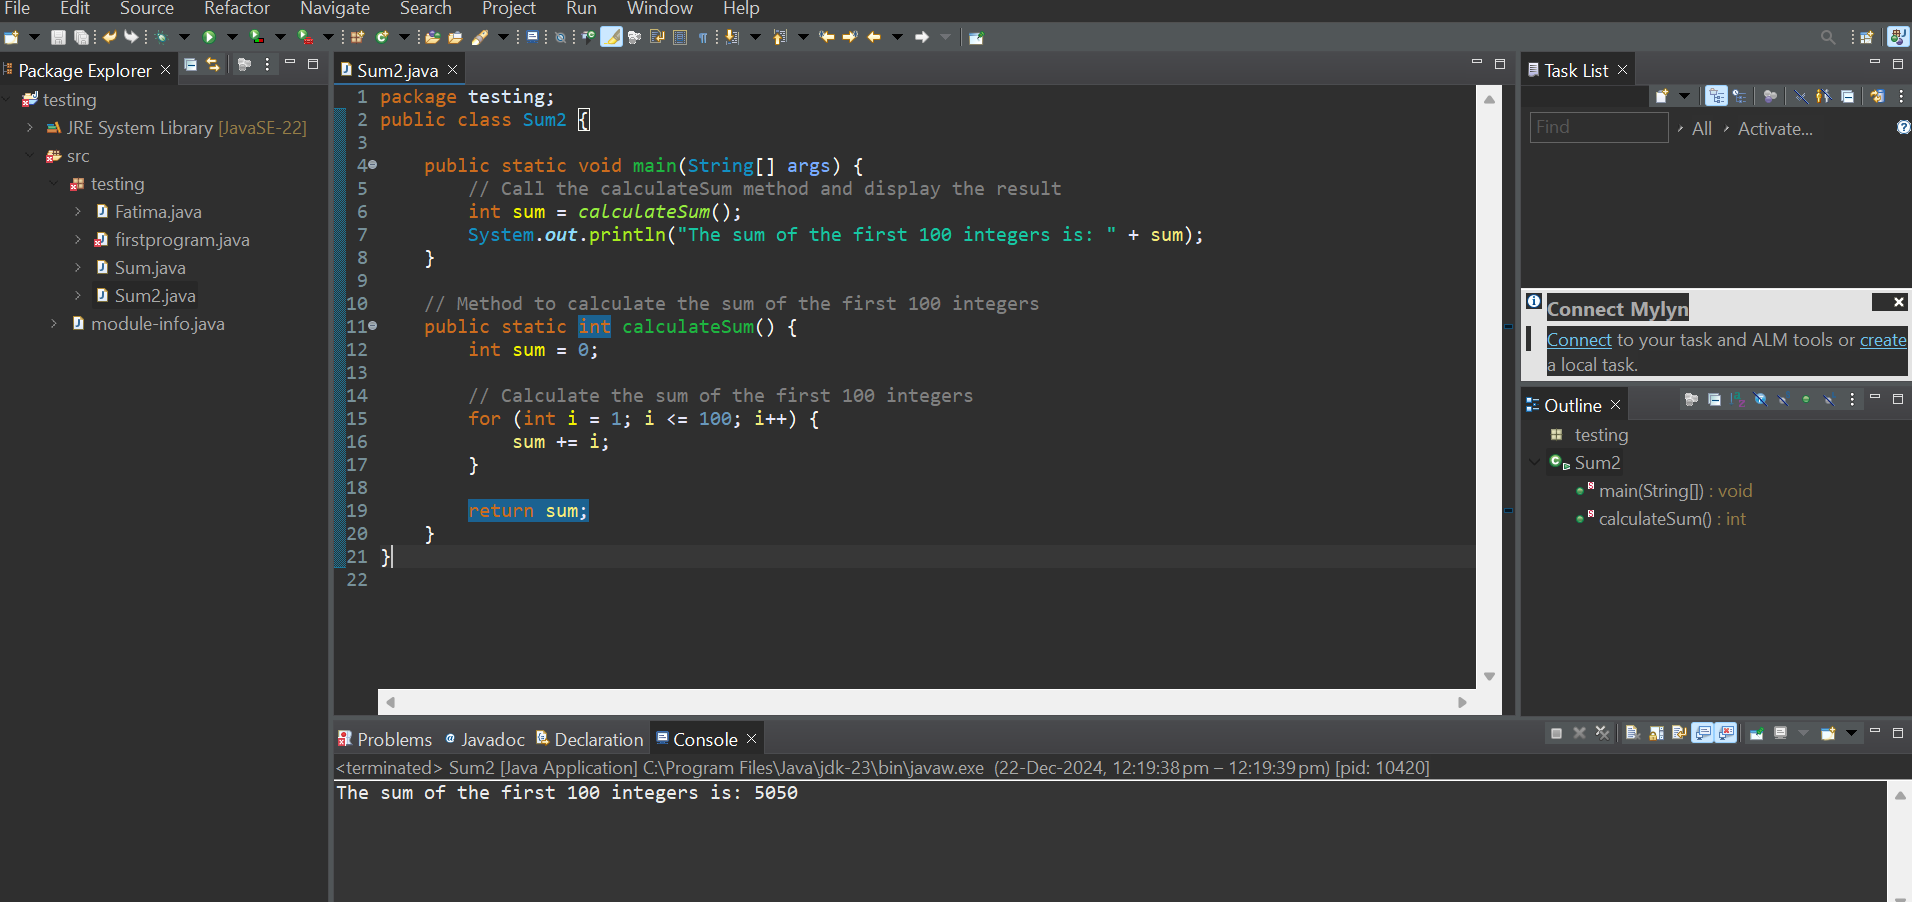Toggle Mark Occurrences highlighter in main toolbar
Screen dimensions: 1912x902
611,37
